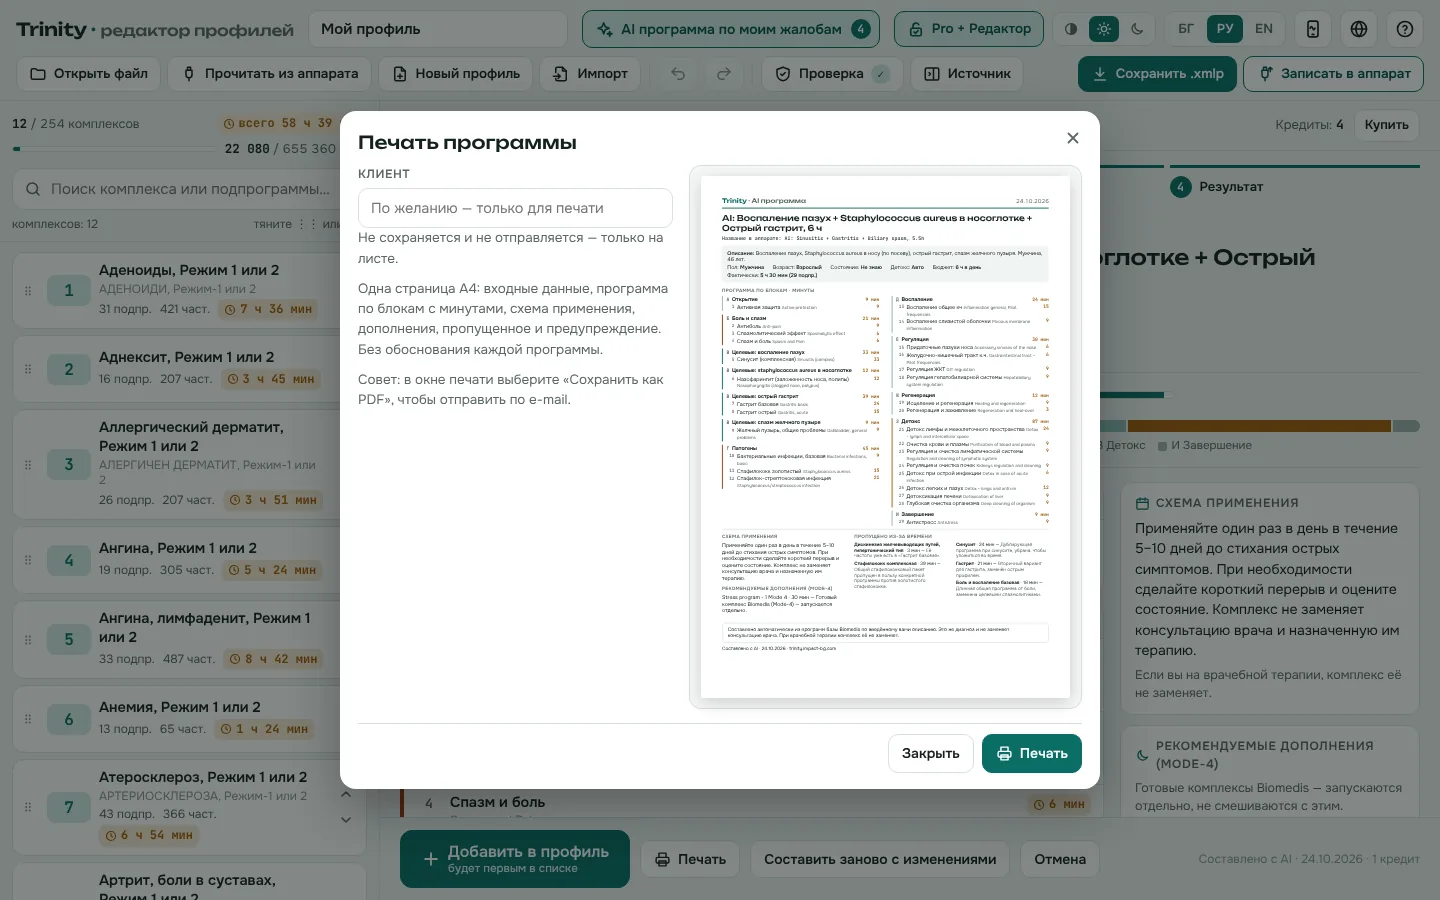The height and width of the screenshot is (900, 1440).
Task: Open the A4 print preview thumbnail
Action: tap(885, 437)
